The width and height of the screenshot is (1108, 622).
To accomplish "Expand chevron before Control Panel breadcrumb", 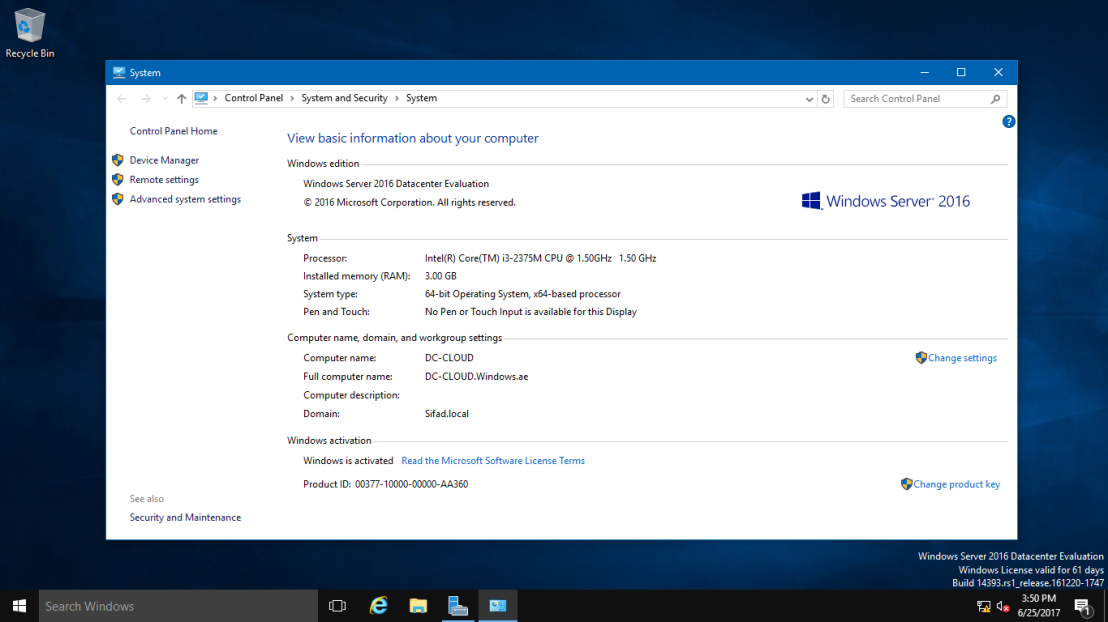I will click(x=216, y=98).
